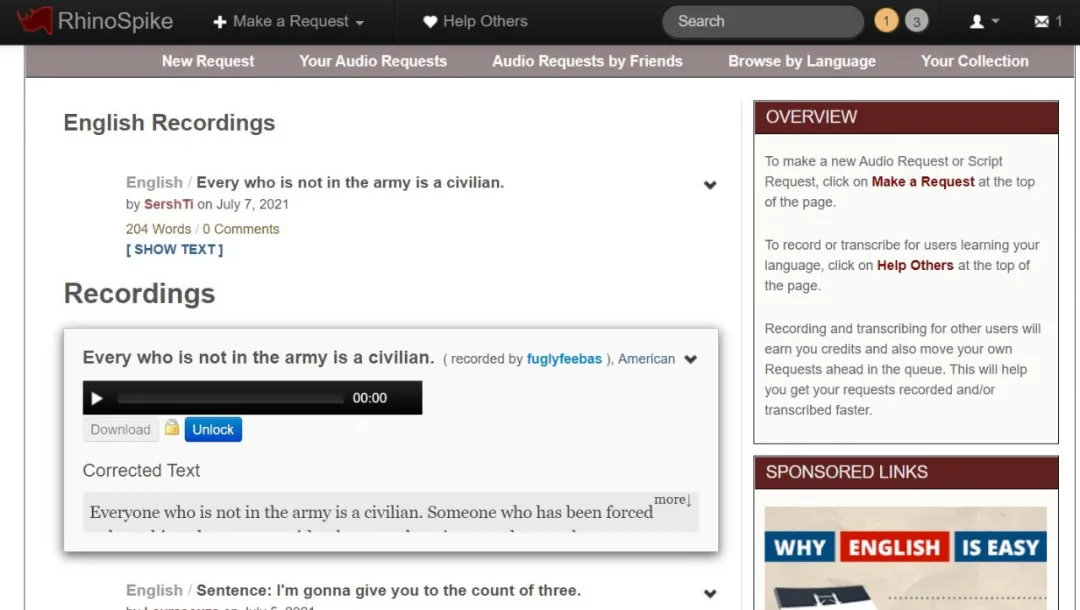
Task: Expand chevron beside the count of three request
Action: (x=710, y=593)
